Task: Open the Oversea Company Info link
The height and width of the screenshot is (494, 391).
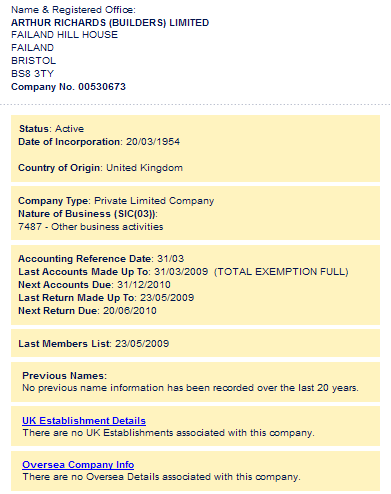Action: 78,465
